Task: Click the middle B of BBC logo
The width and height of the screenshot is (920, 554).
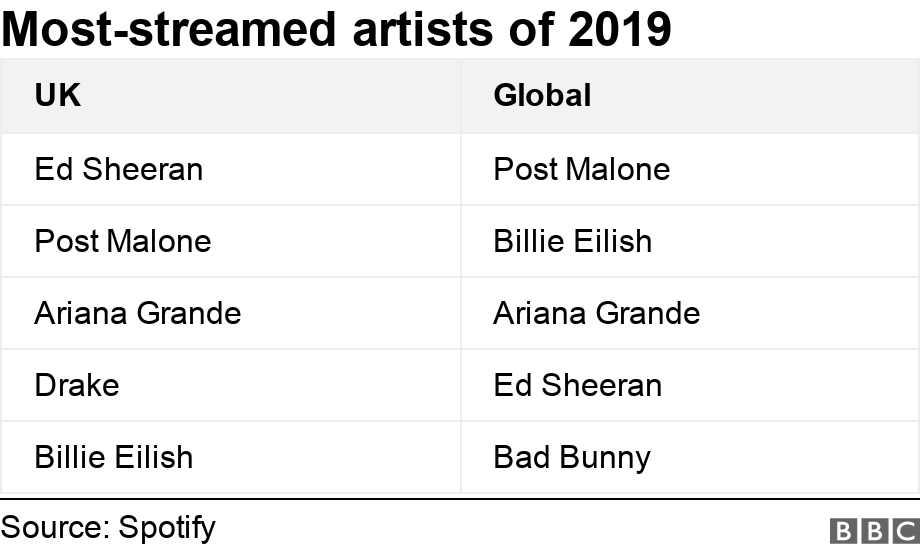Action: point(873,530)
